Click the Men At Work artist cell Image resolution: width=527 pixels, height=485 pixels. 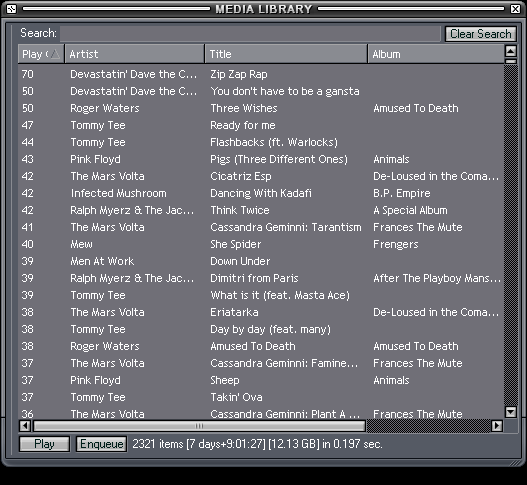tap(102, 261)
